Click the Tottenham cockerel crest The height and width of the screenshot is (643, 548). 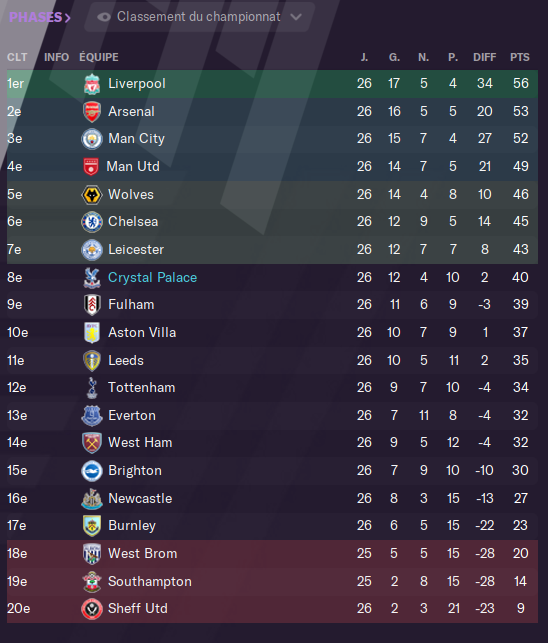(92, 388)
